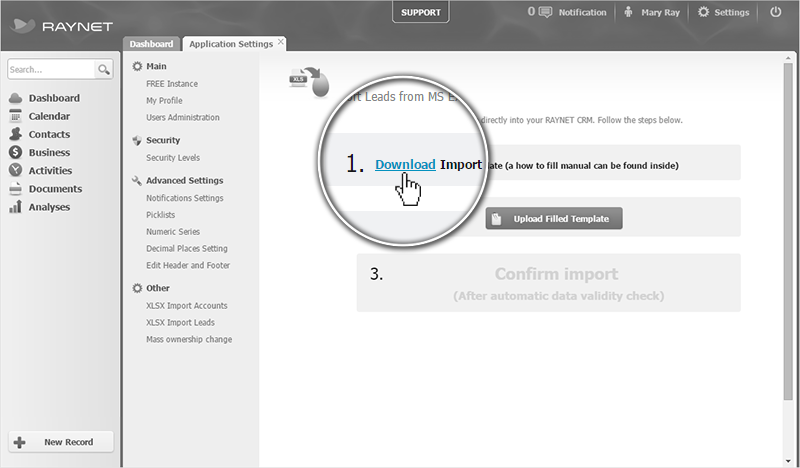800x468 pixels.
Task: Click the plus icon of New Record
Action: (x=19, y=442)
